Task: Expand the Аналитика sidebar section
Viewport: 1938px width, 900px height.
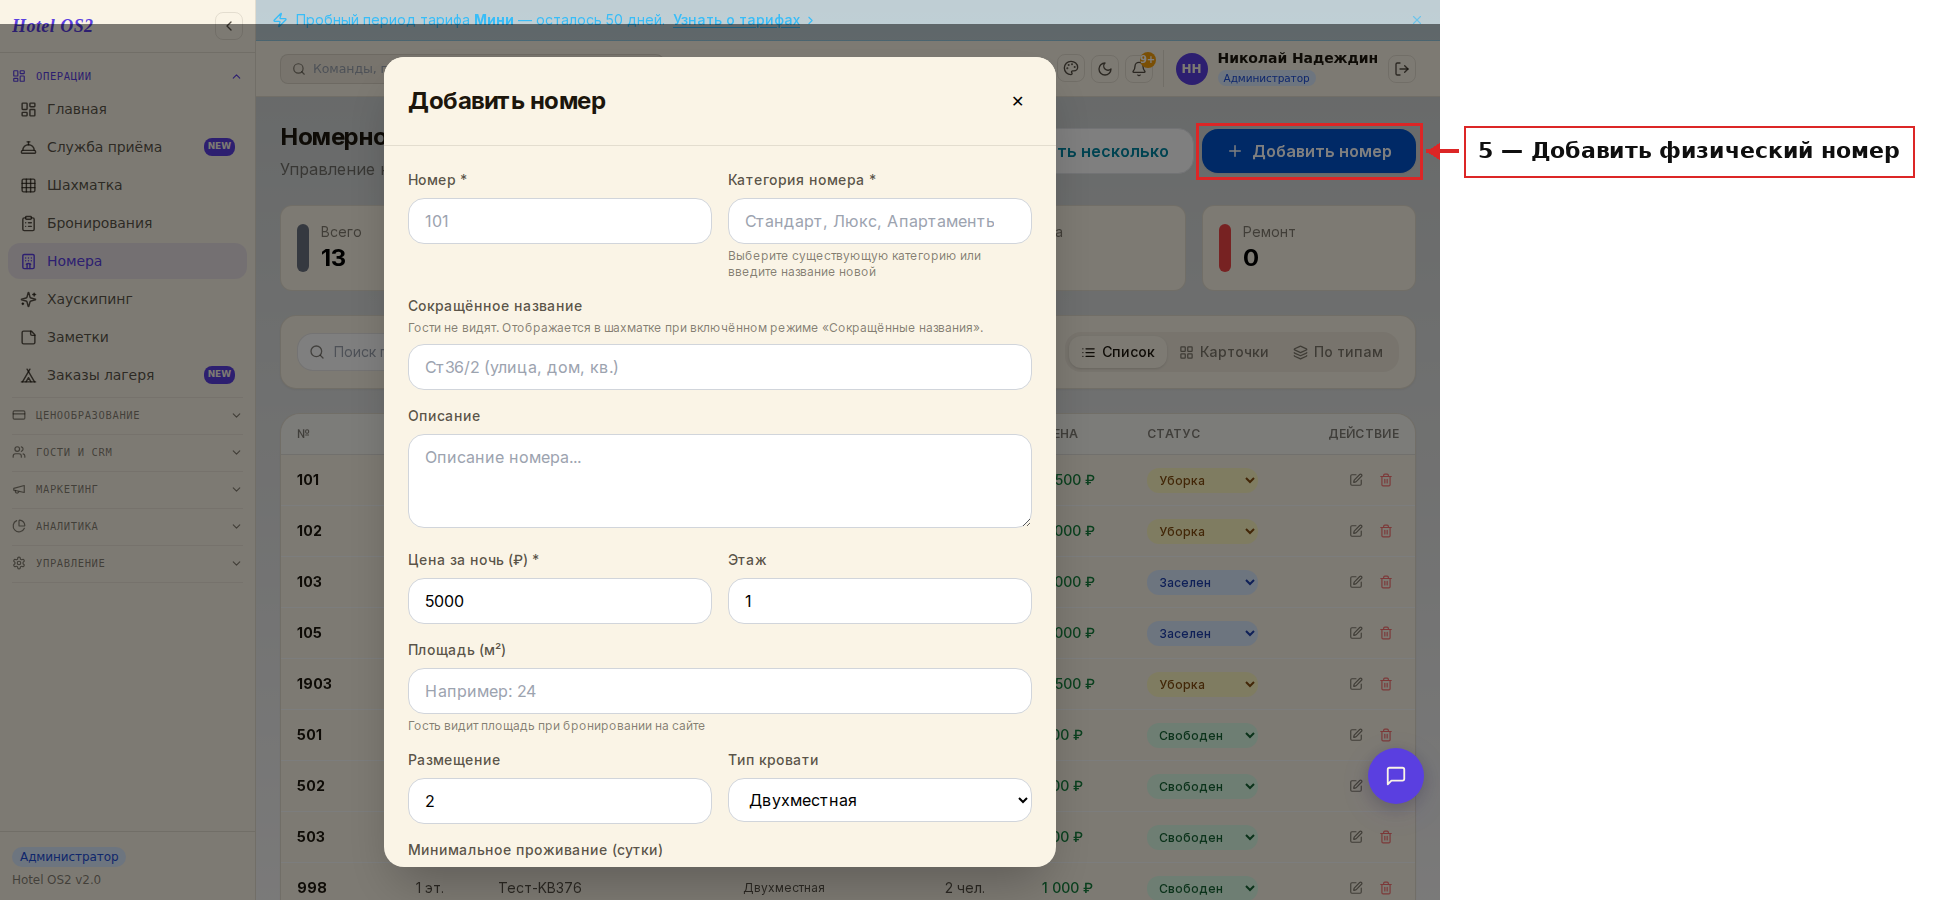Action: coord(127,526)
